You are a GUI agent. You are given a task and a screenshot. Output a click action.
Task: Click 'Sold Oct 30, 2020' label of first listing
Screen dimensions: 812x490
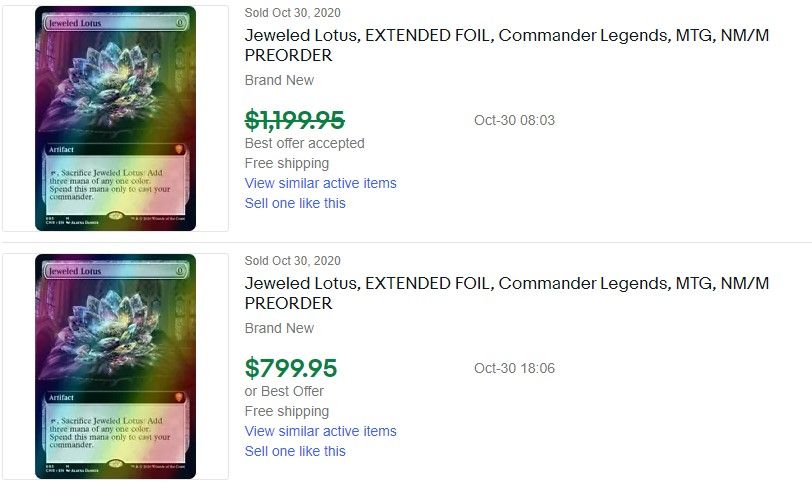pos(293,13)
